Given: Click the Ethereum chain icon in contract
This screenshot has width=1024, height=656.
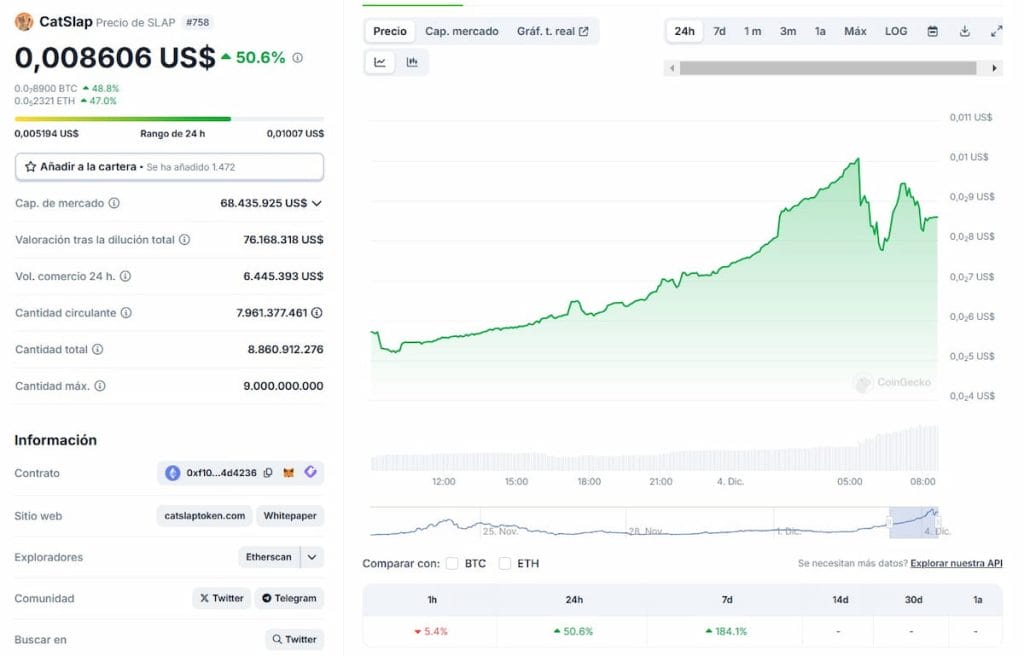Looking at the screenshot, I should [172, 473].
